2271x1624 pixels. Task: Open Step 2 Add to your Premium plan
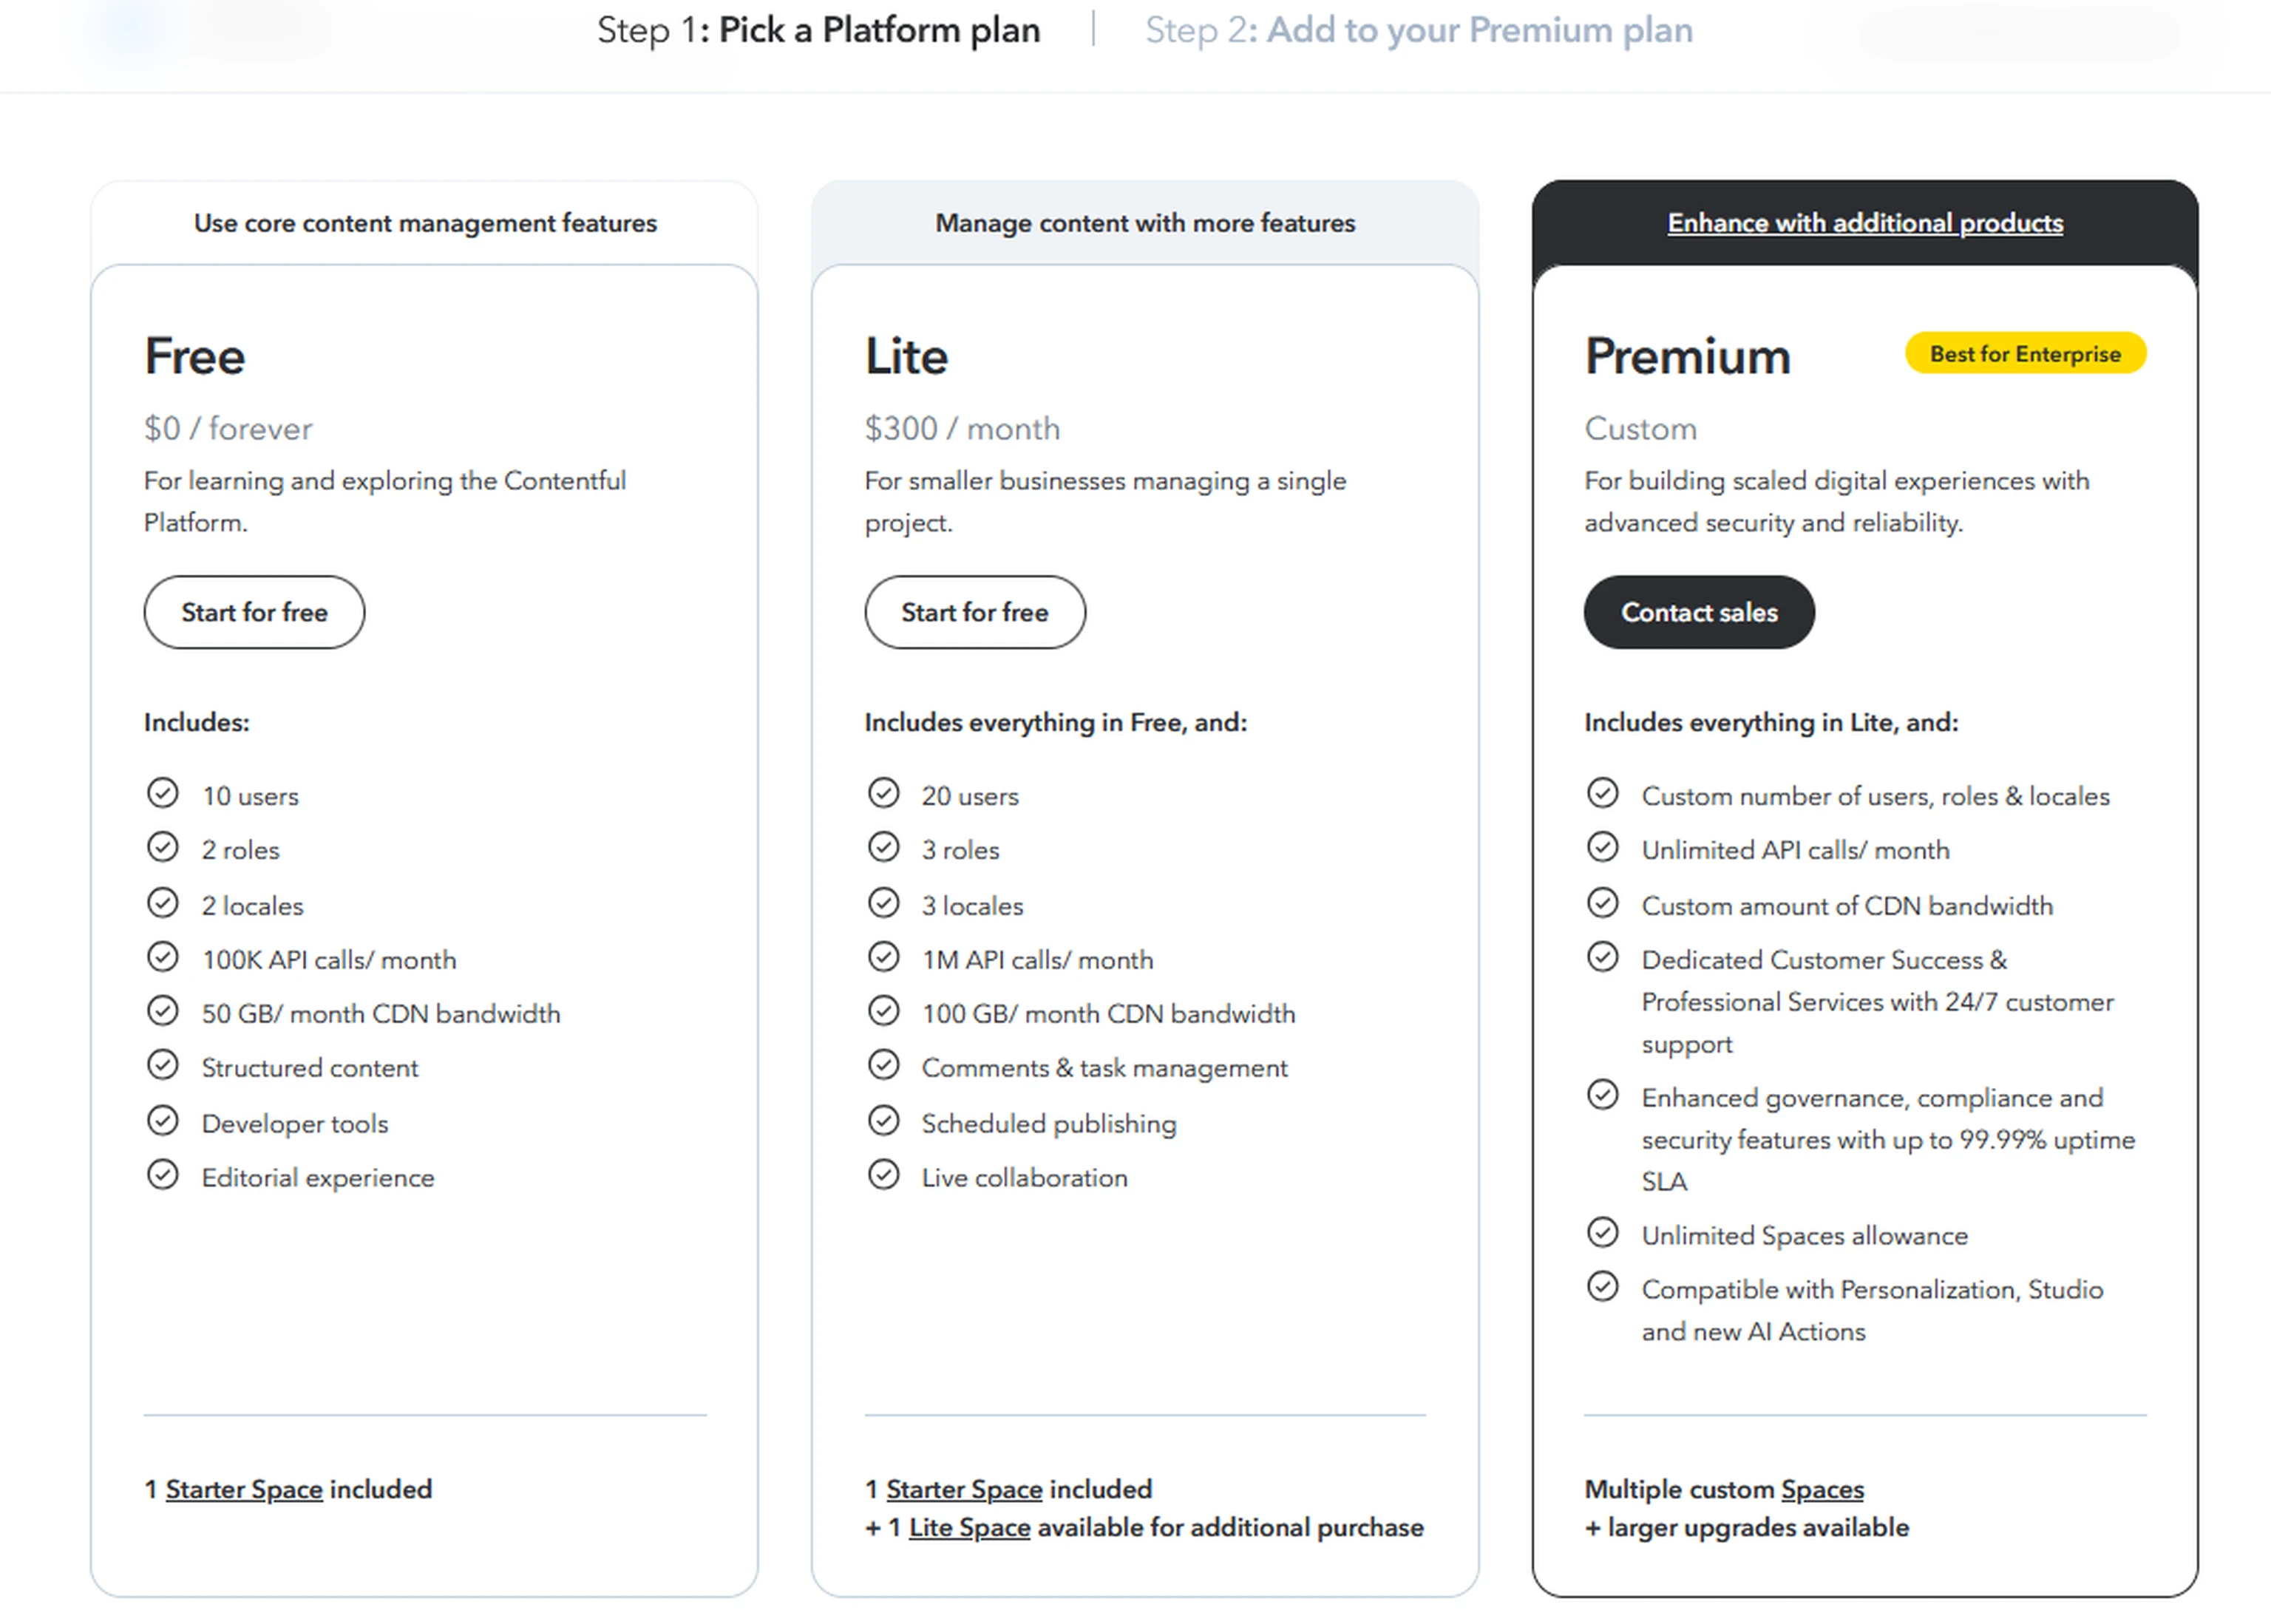(x=1418, y=30)
